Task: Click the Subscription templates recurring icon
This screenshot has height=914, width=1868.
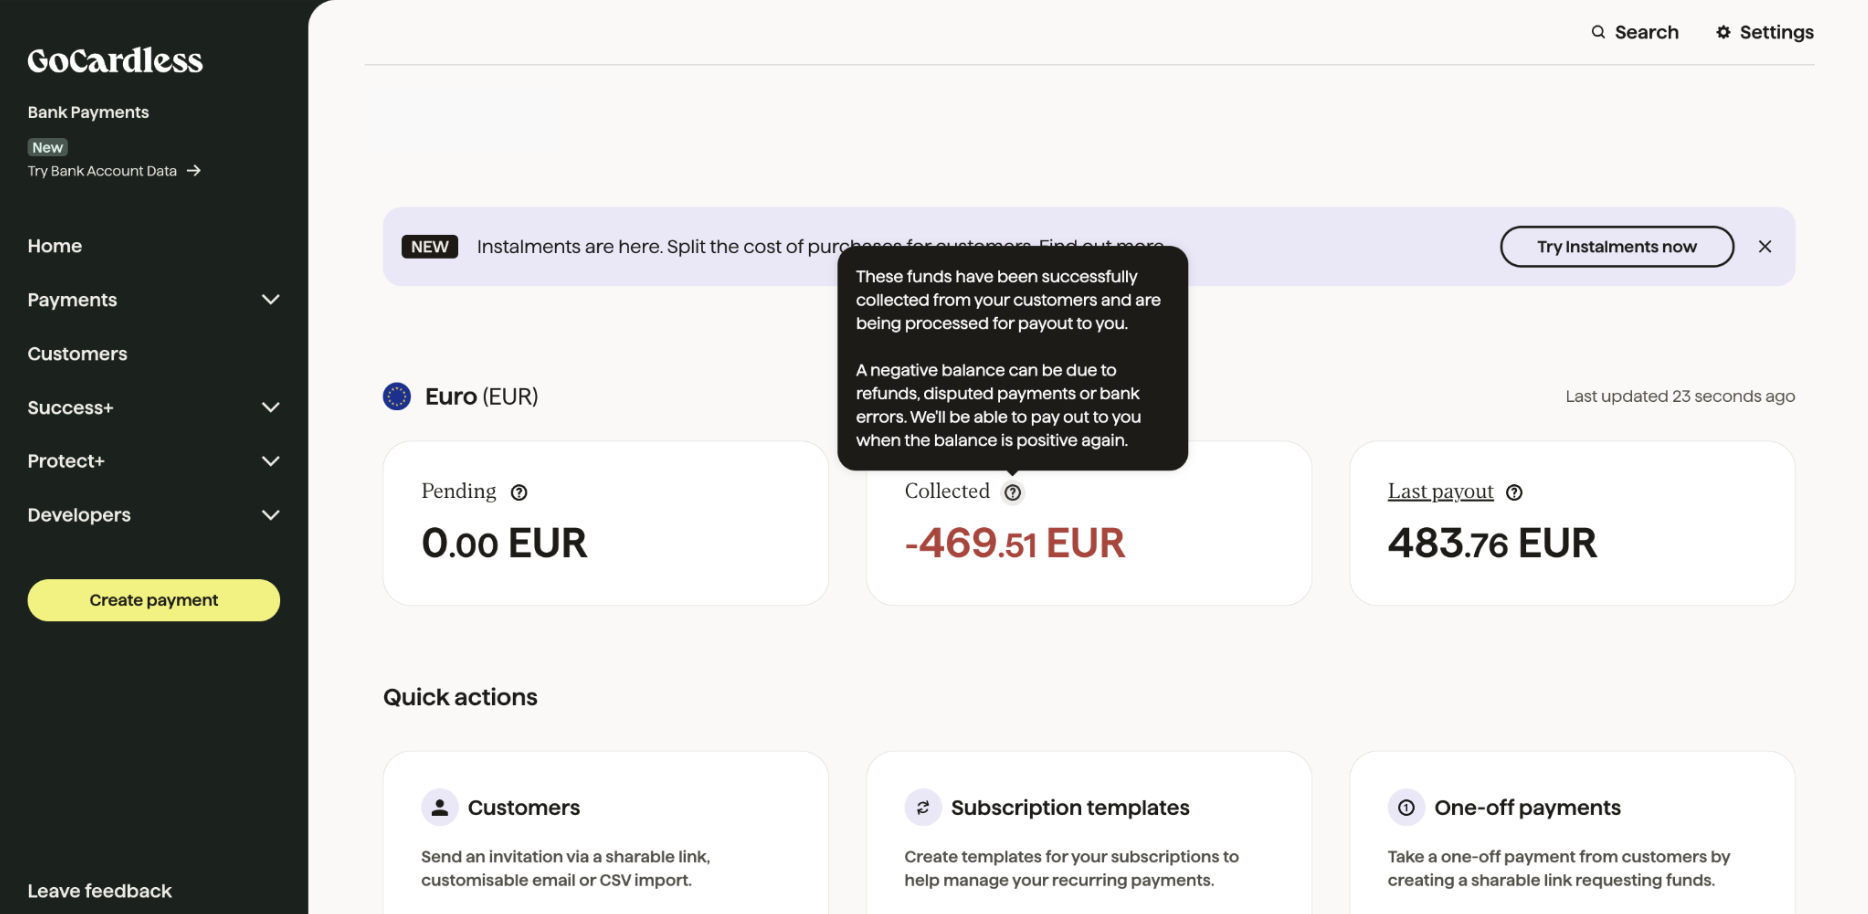Action: point(923,808)
